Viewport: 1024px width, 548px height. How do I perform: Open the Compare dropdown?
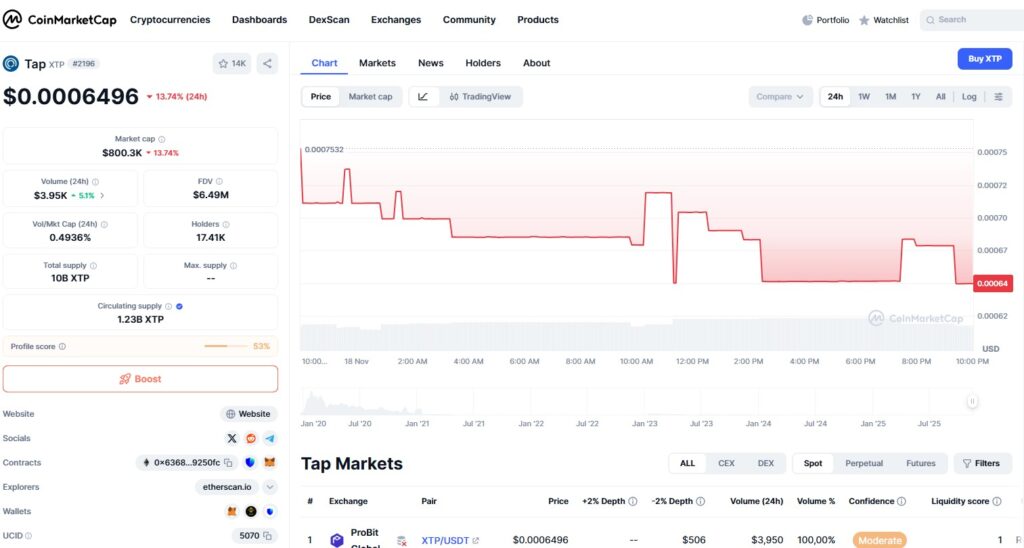[x=780, y=97]
